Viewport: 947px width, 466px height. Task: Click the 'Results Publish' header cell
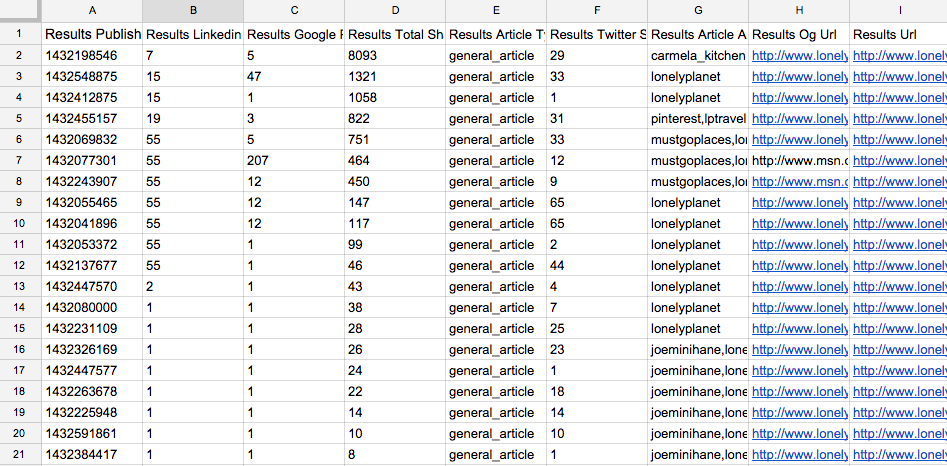(x=92, y=34)
